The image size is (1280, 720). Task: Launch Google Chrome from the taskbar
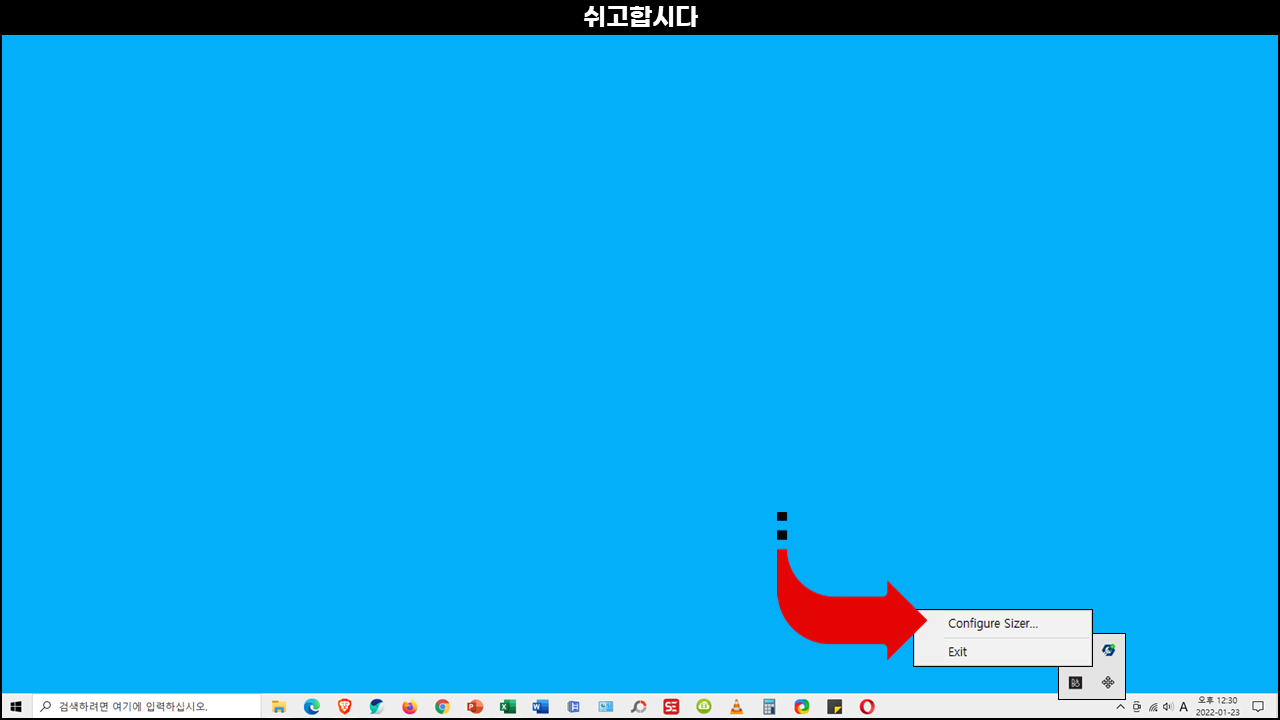pos(442,707)
